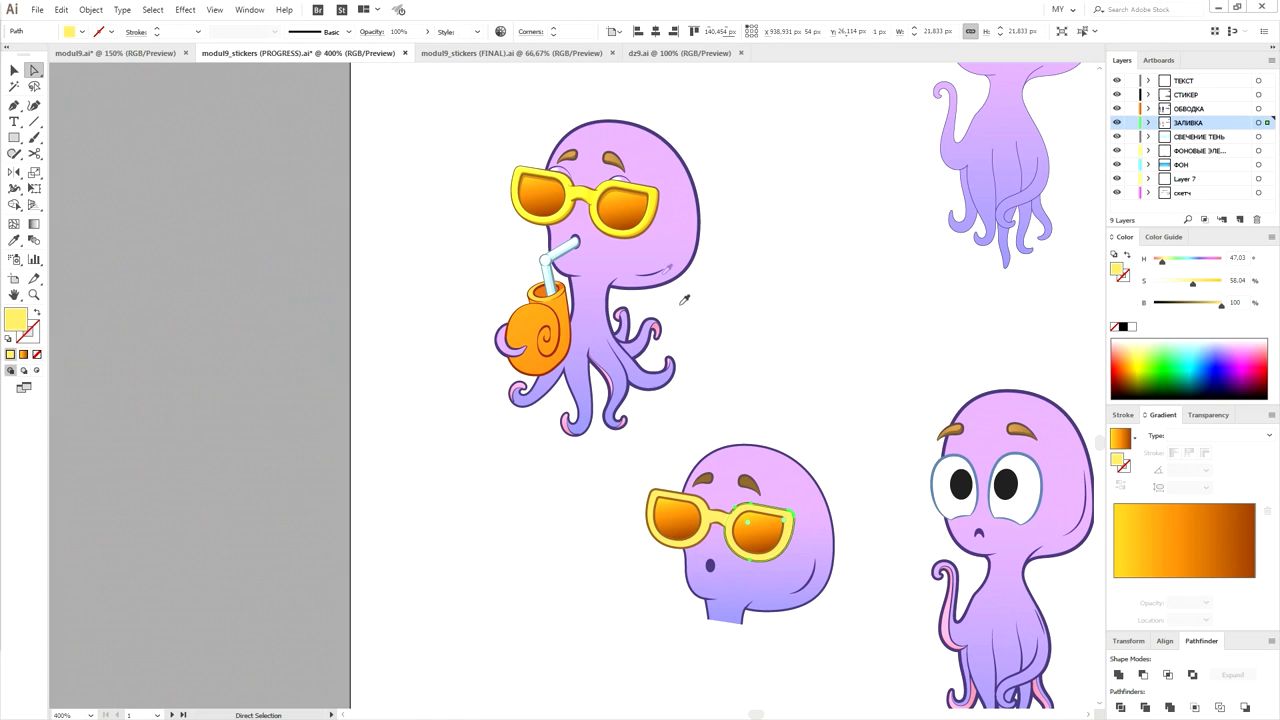Choose the Zoom tool magnifier
The width and height of the screenshot is (1280, 720).
(x=34, y=295)
